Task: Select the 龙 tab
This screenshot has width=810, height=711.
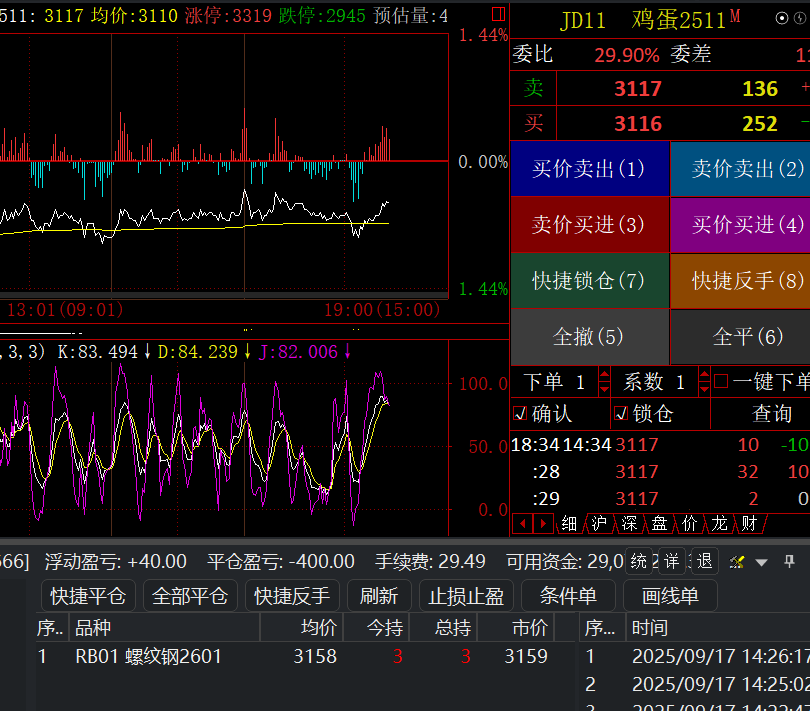Action: [x=720, y=523]
